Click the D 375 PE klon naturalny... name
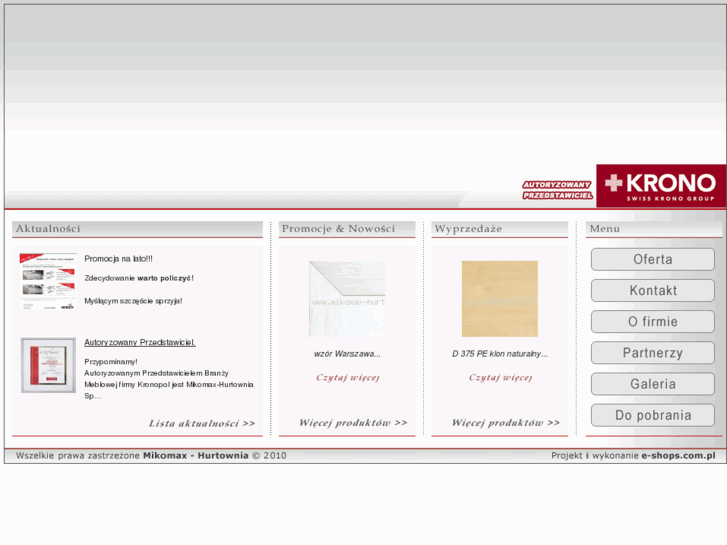 point(500,354)
